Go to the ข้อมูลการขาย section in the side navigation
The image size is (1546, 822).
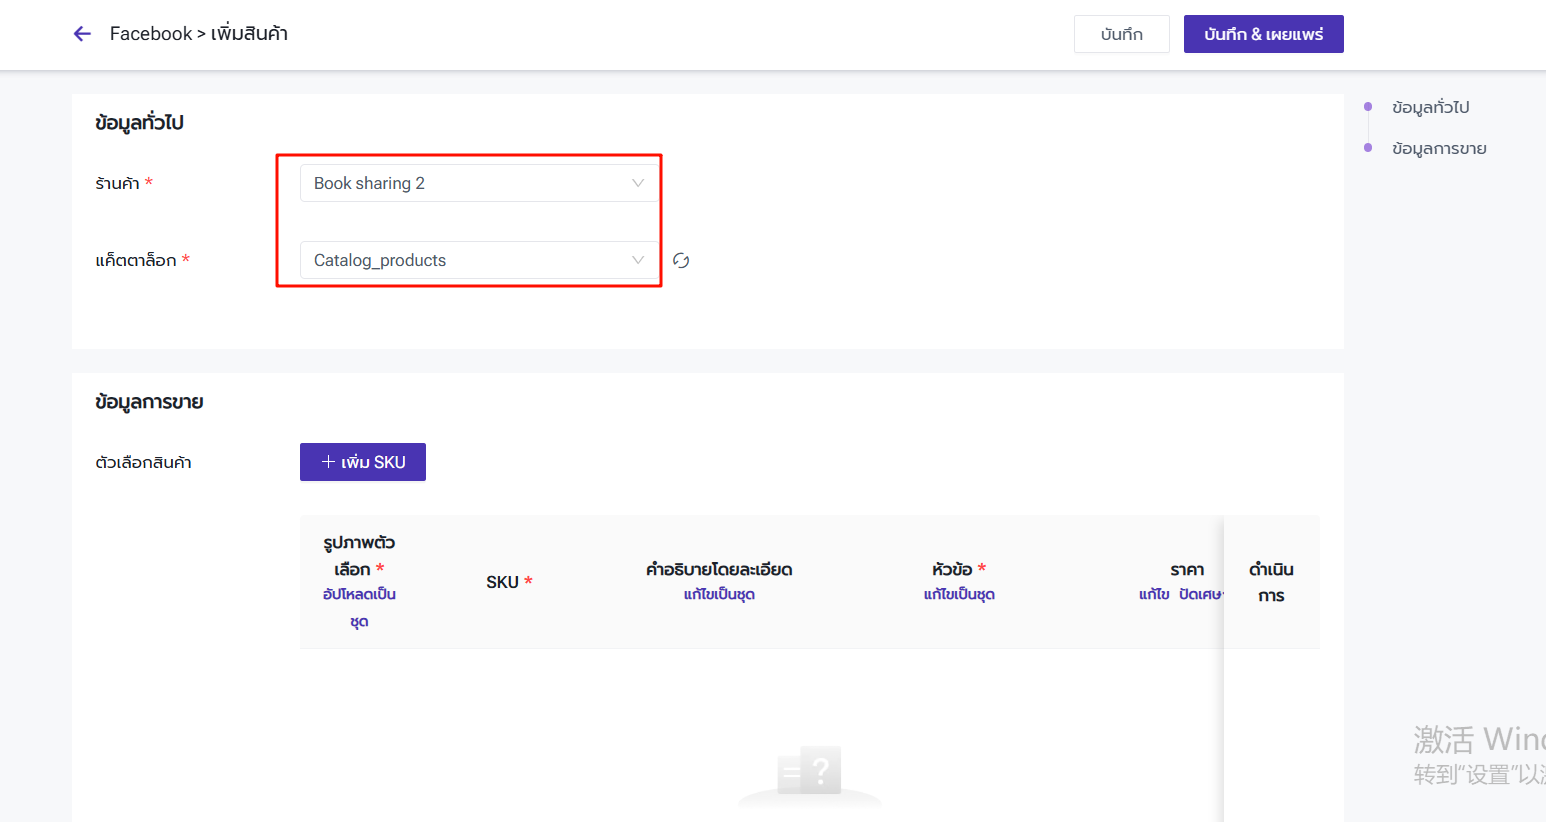point(1439,148)
